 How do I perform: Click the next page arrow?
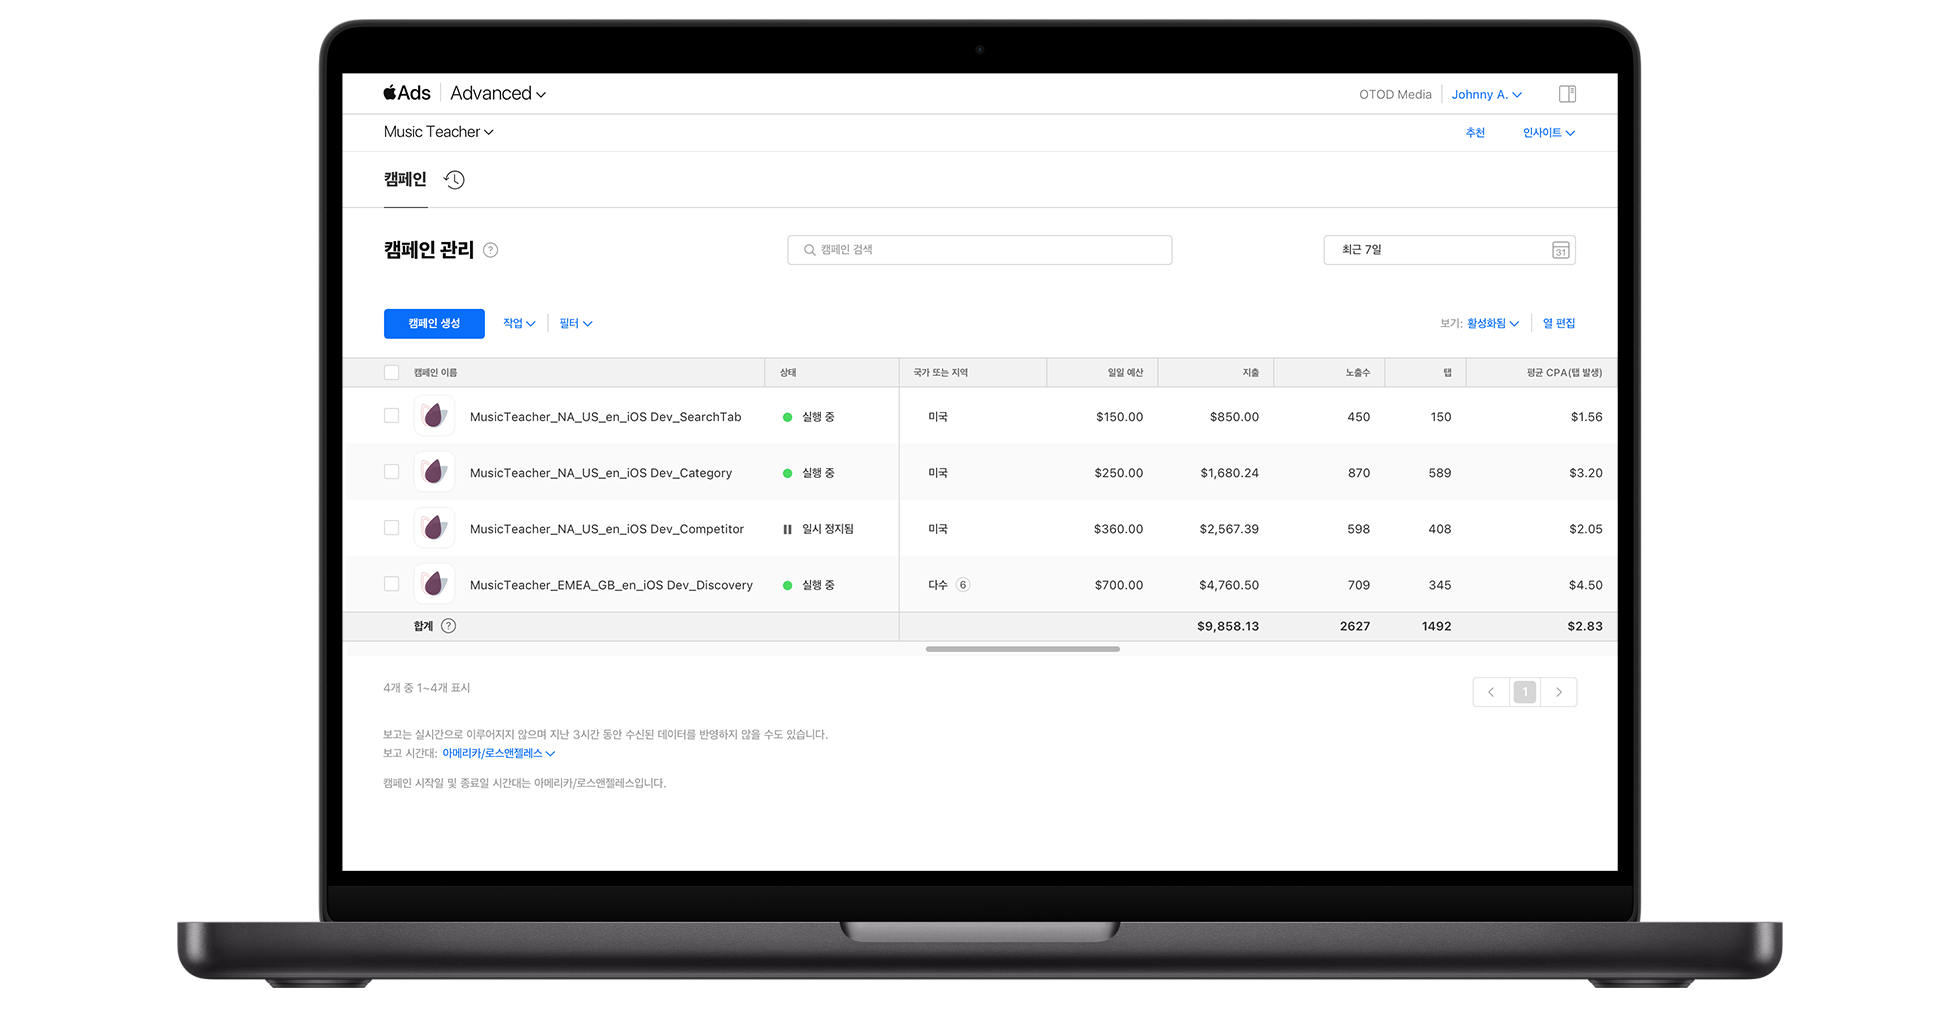(1558, 692)
